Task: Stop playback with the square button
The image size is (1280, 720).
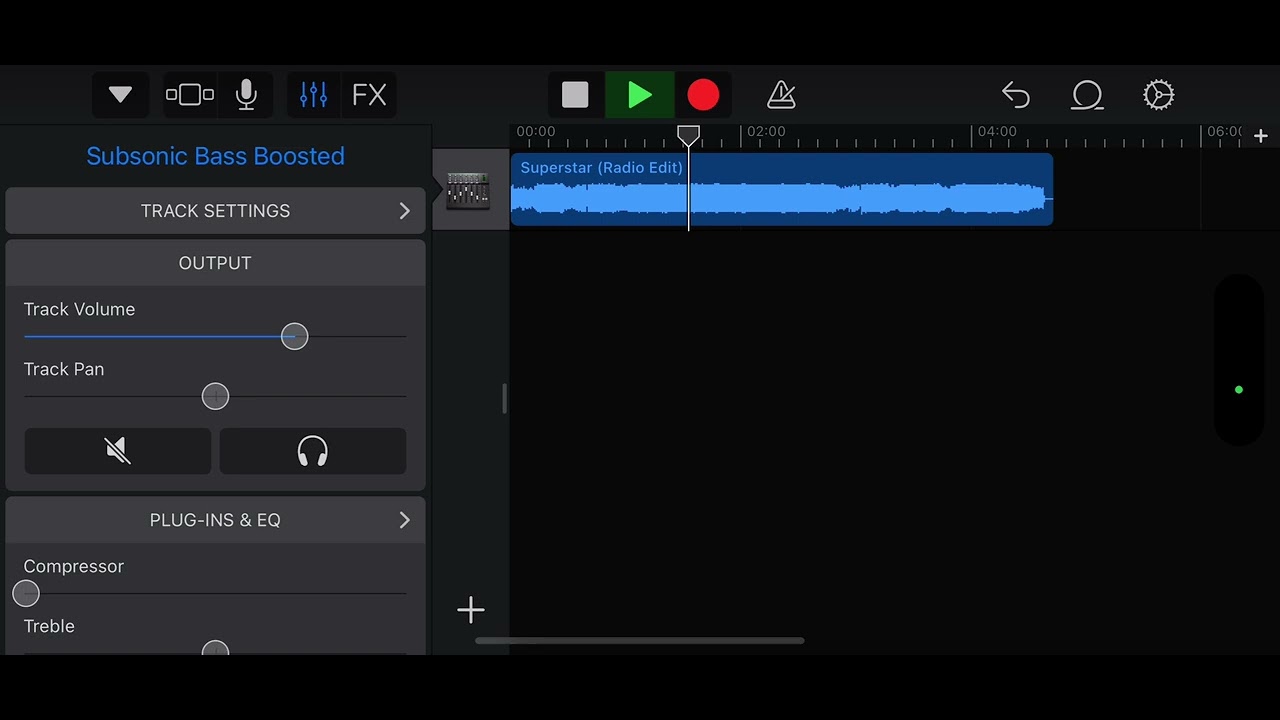Action: coord(575,95)
